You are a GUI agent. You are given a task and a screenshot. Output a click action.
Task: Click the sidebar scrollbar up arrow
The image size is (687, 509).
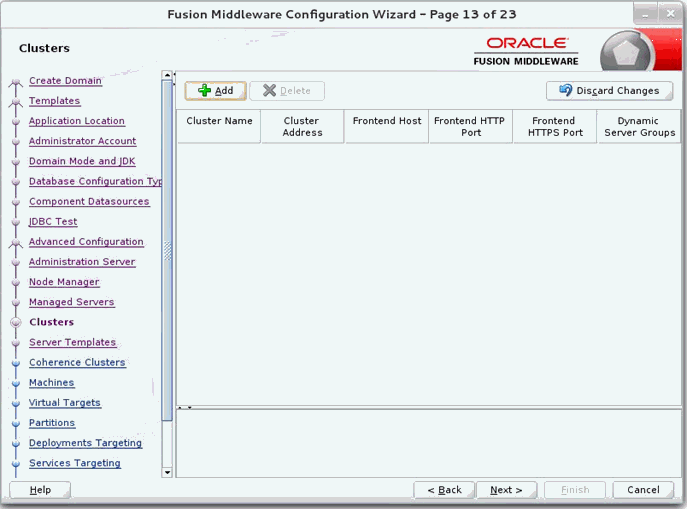point(167,75)
